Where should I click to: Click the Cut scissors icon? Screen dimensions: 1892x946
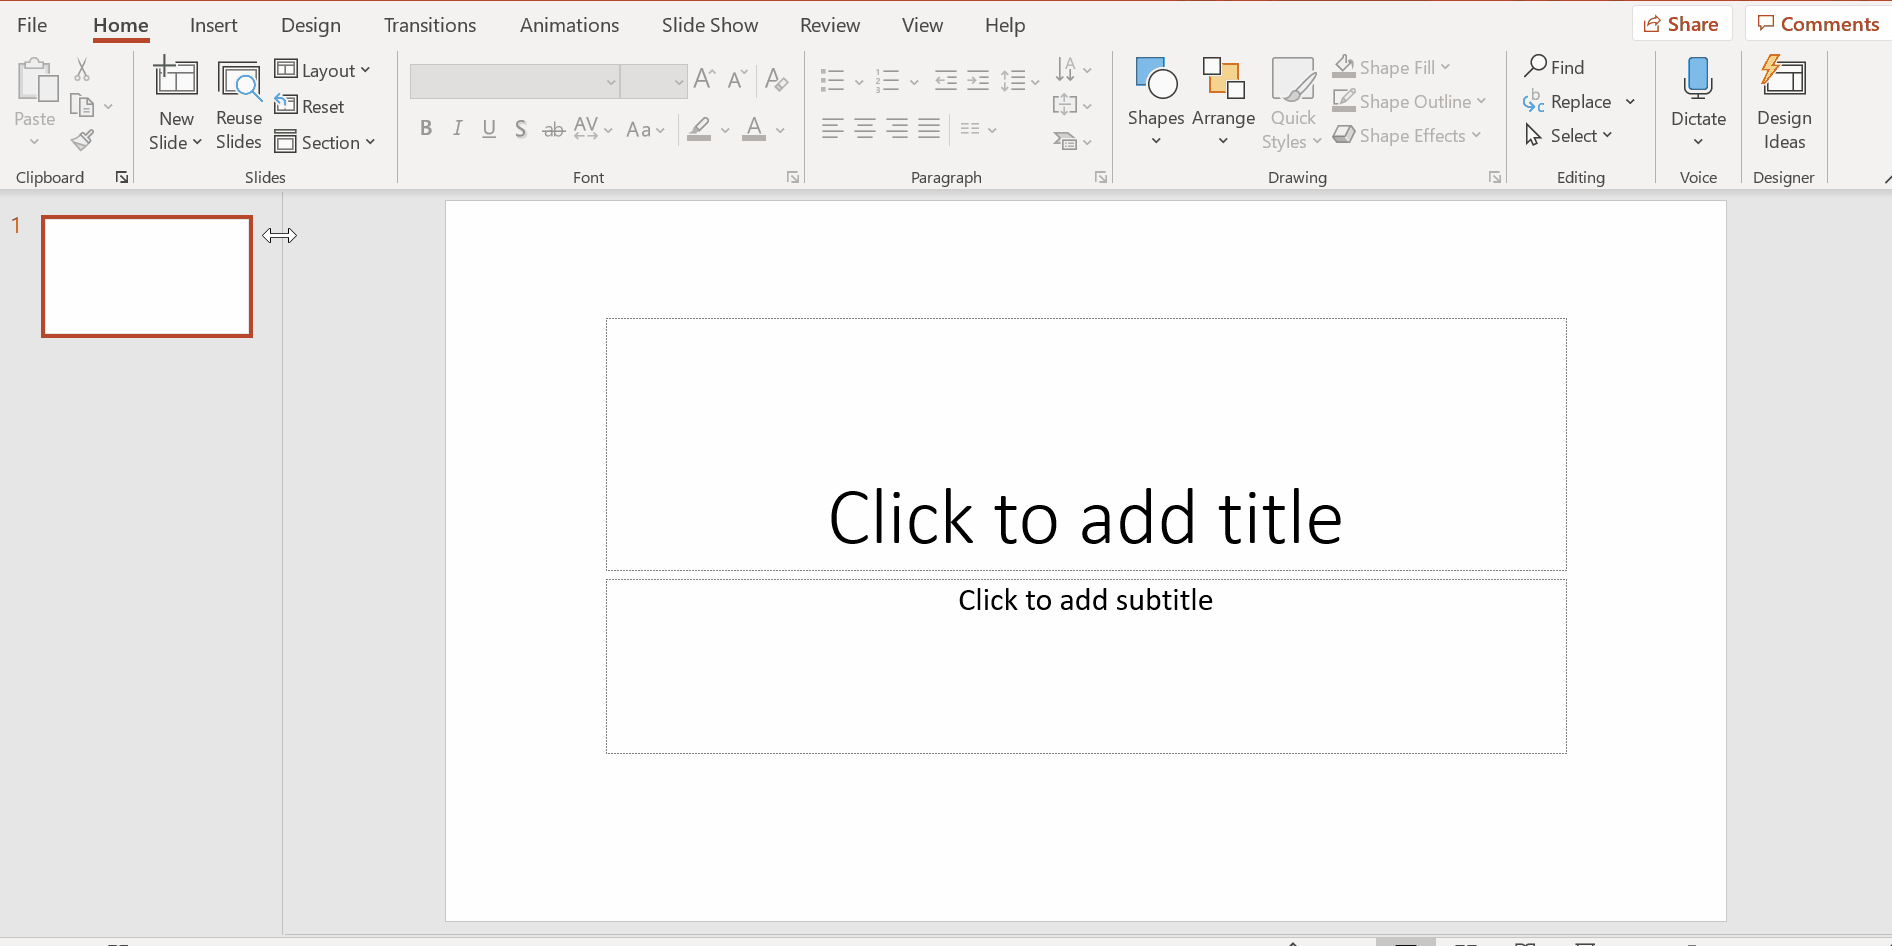coord(82,69)
